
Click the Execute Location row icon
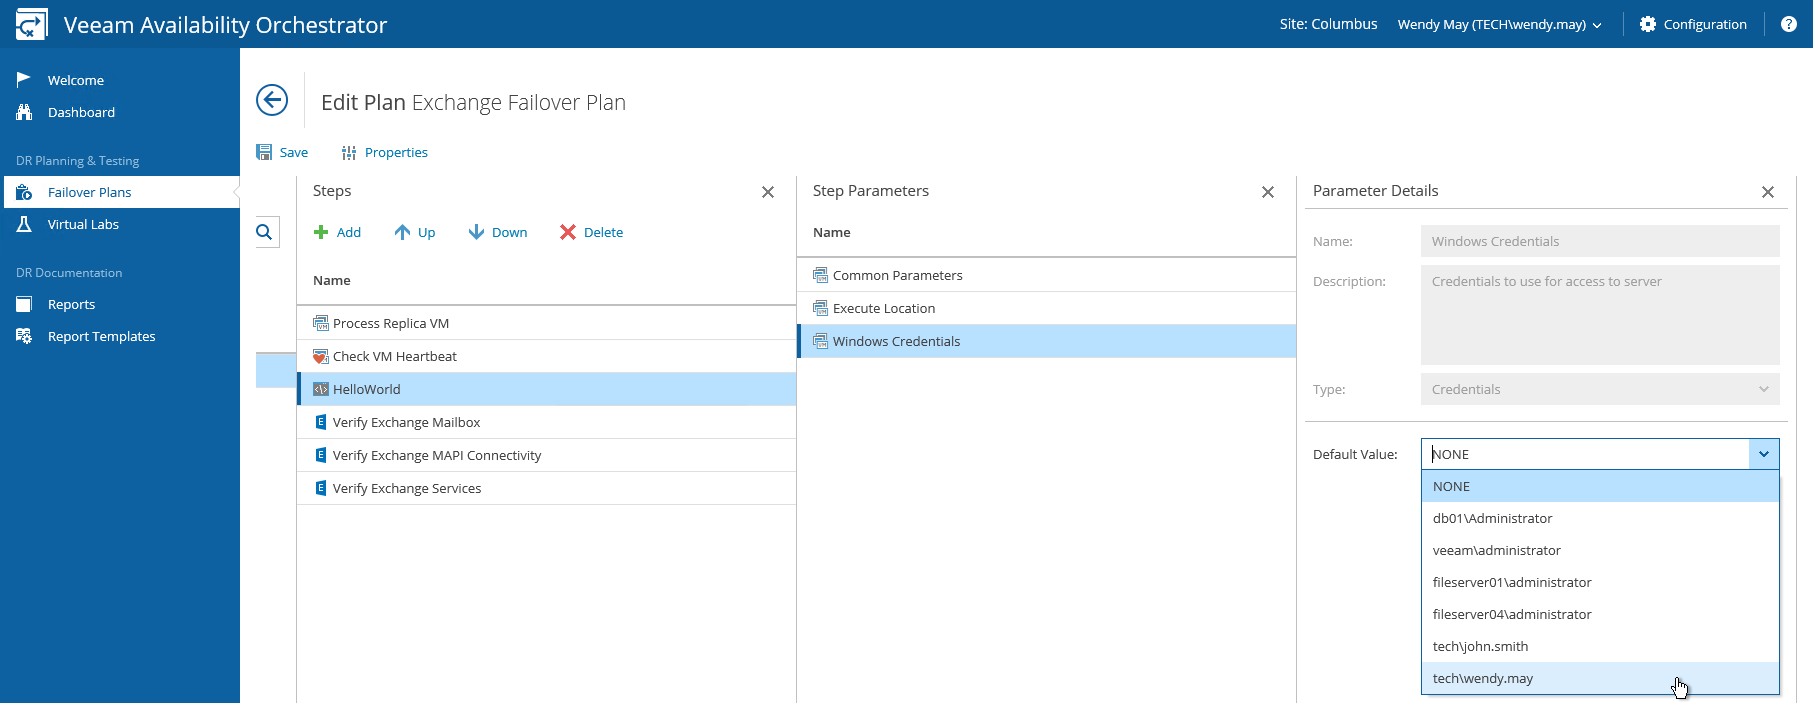click(x=821, y=308)
